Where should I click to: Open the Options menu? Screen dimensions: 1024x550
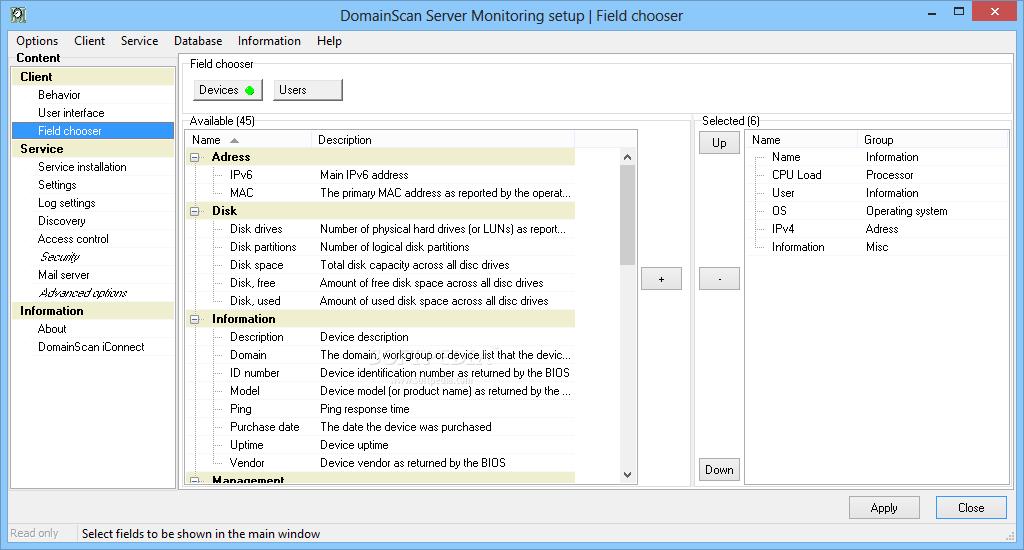tap(37, 40)
